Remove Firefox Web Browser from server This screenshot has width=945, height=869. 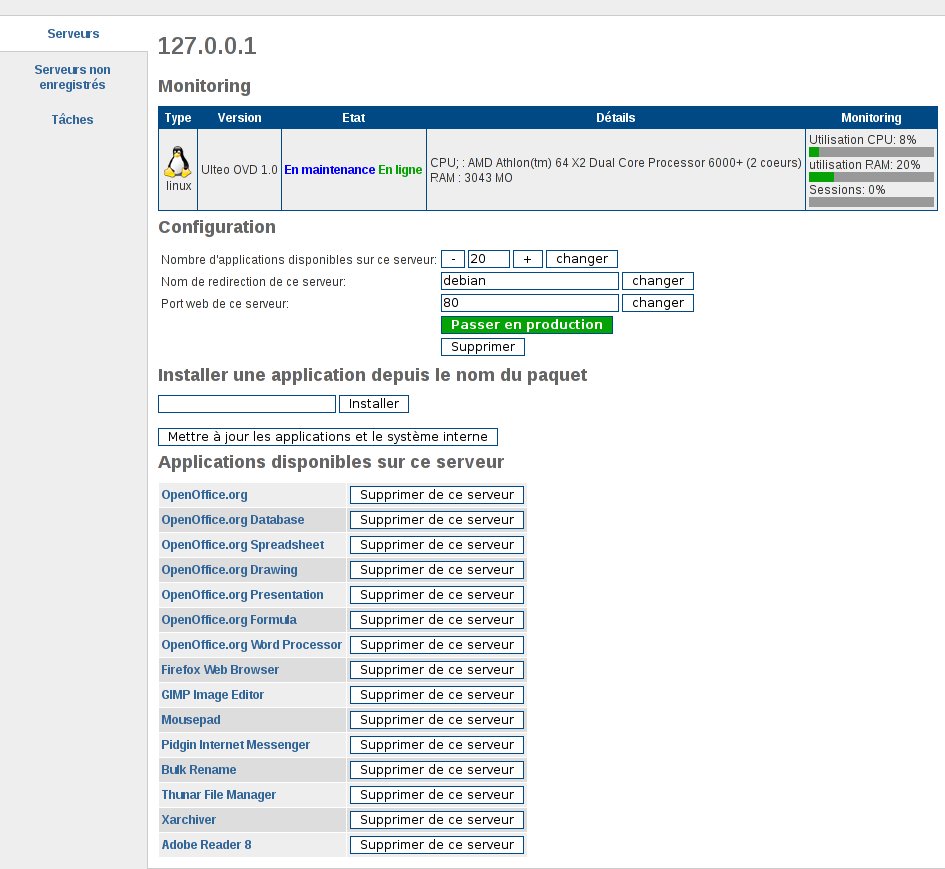[x=437, y=670]
